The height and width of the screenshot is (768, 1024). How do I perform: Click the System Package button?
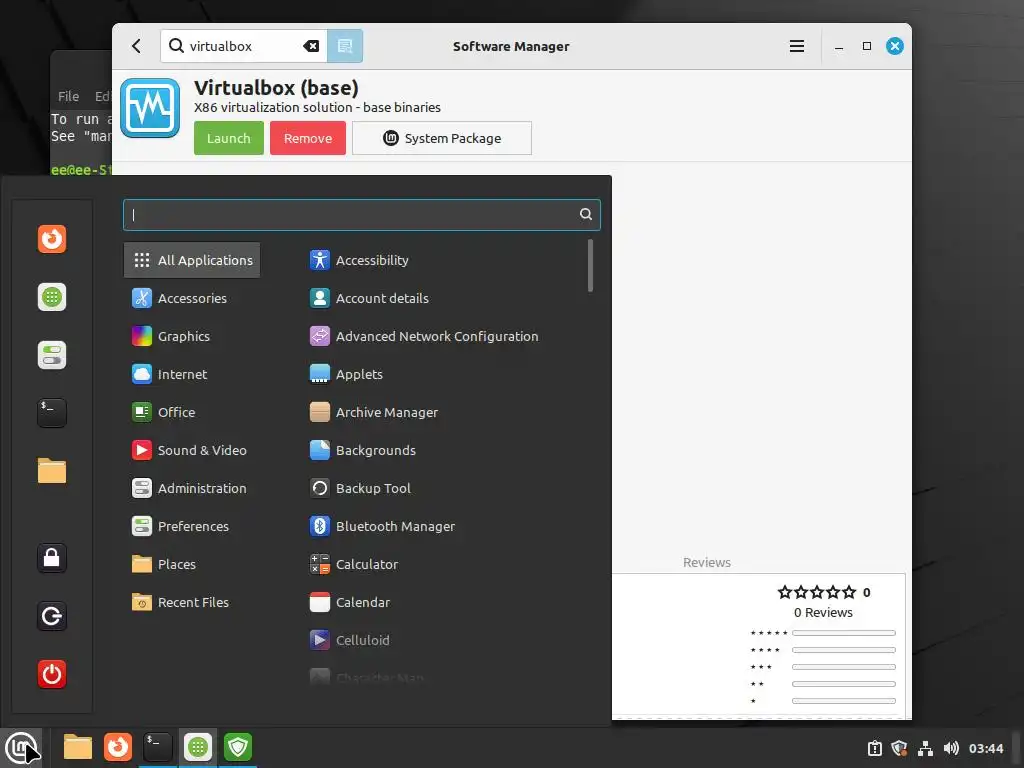442,138
